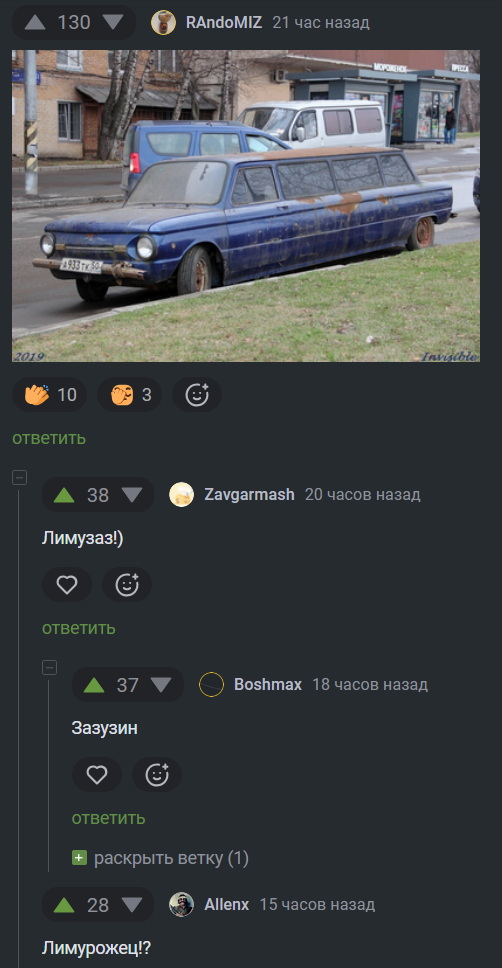Add emoji reaction to Zavgarmash's comment
Viewport: 502px width, 968px height.
coord(127,585)
